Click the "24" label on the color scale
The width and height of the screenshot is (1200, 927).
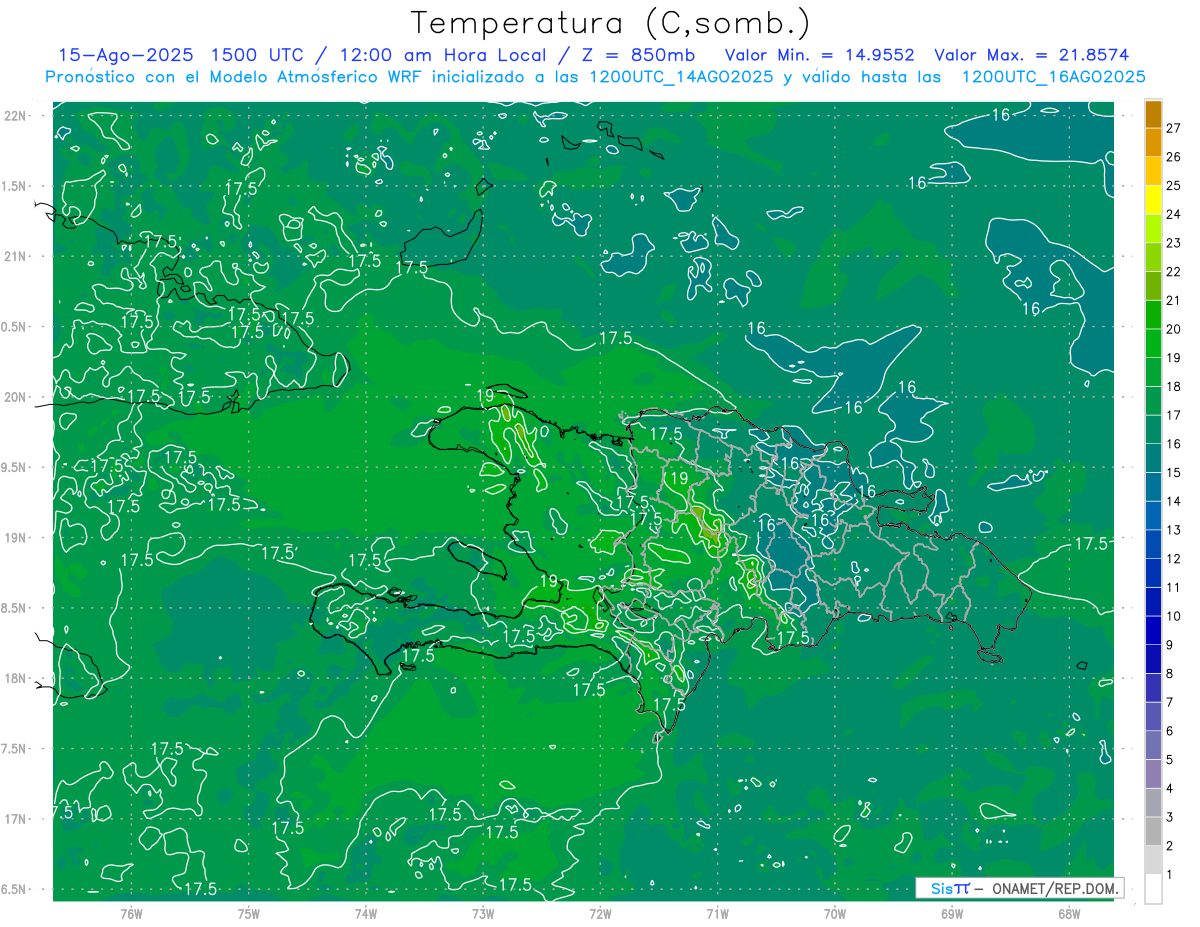1174,214
